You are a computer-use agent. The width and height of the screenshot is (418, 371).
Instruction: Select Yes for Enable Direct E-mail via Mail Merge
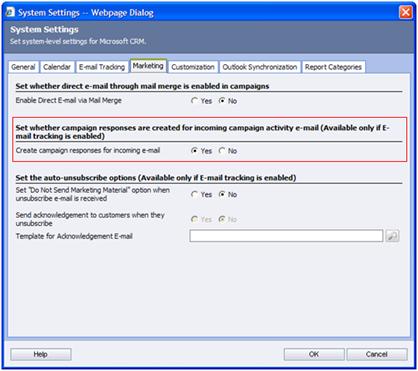click(x=194, y=100)
